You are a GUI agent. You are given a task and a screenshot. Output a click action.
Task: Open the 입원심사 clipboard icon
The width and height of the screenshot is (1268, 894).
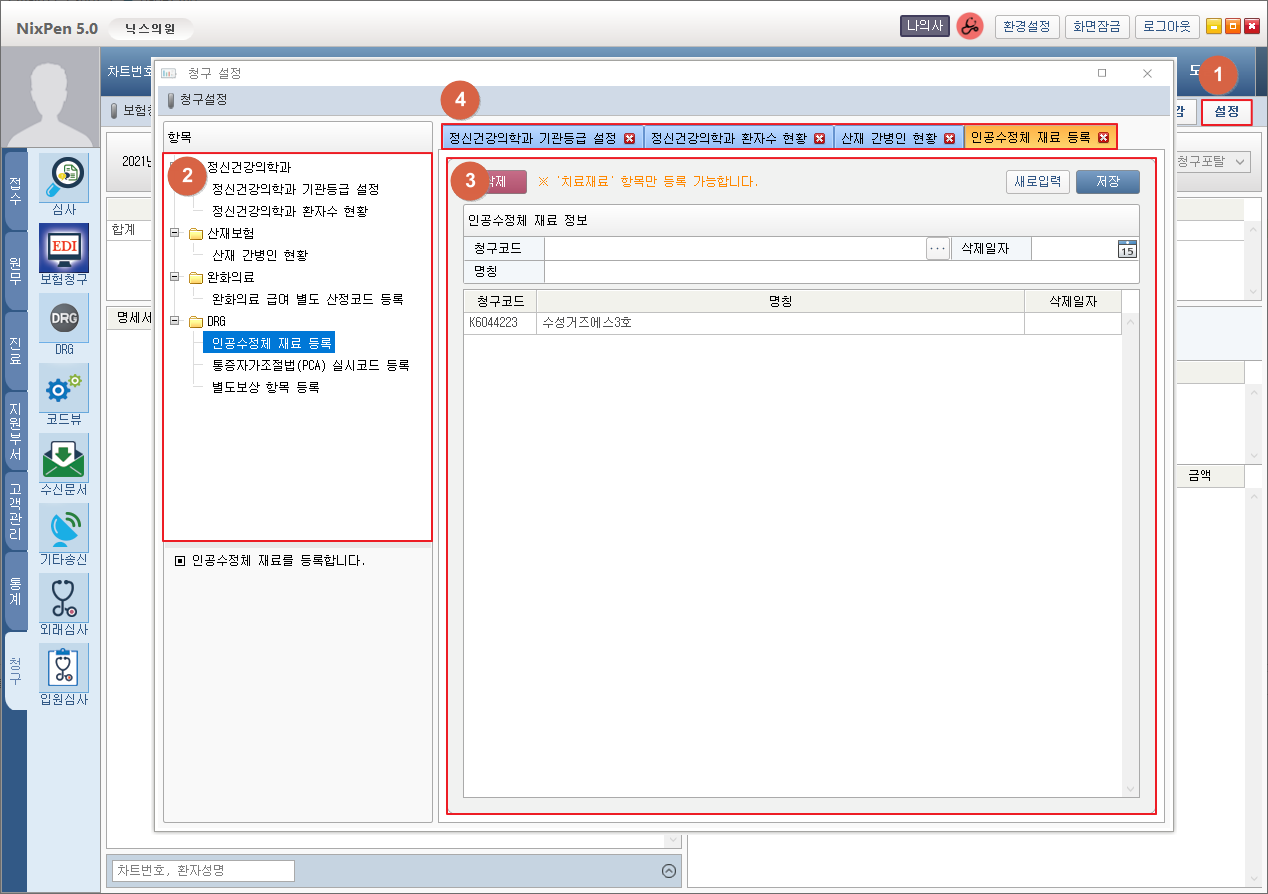click(x=64, y=667)
